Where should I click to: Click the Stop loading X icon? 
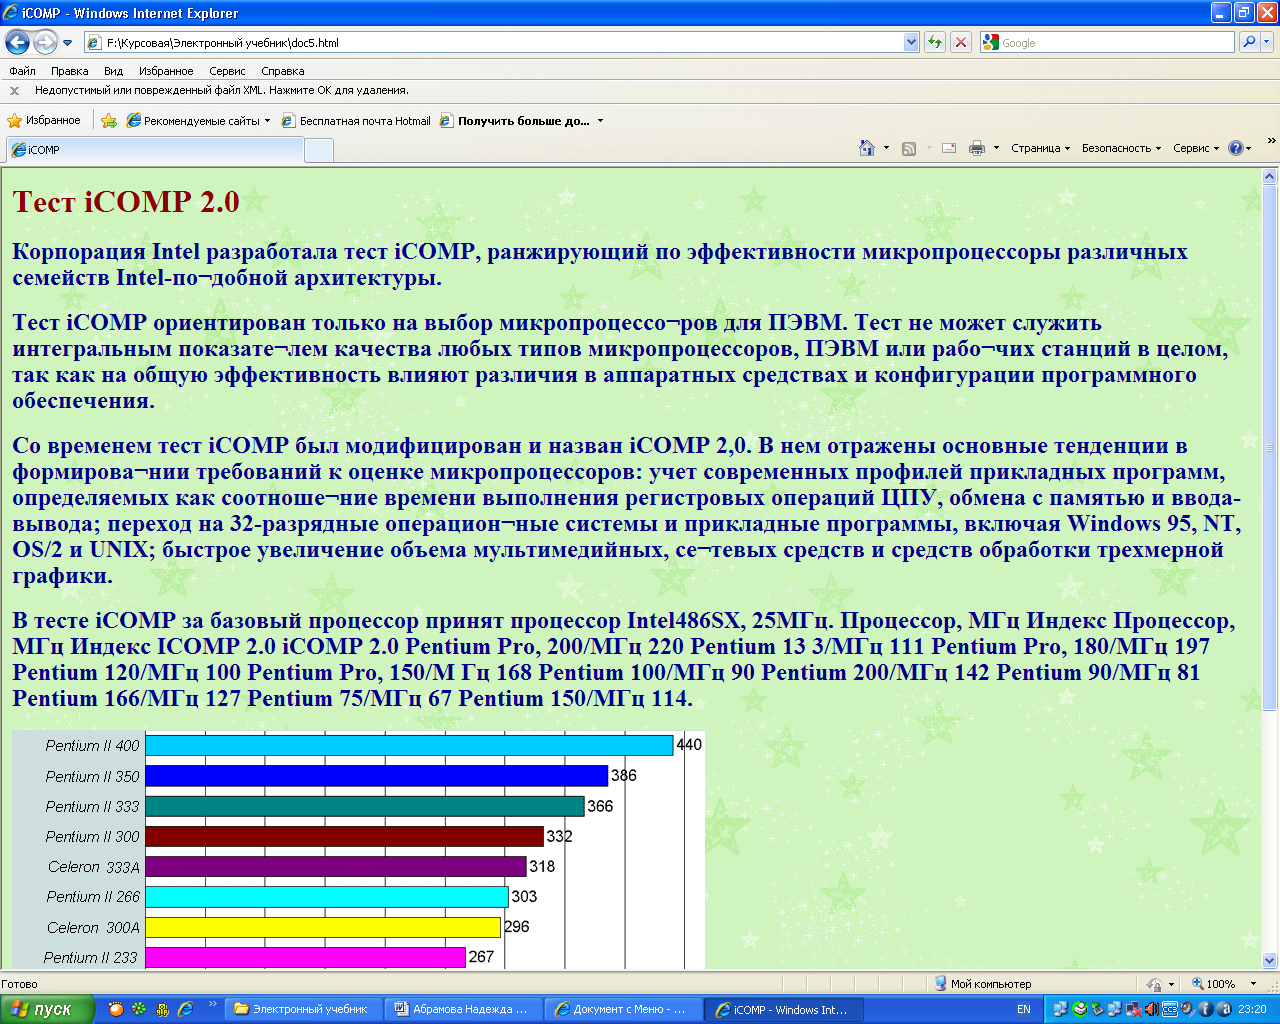point(960,42)
